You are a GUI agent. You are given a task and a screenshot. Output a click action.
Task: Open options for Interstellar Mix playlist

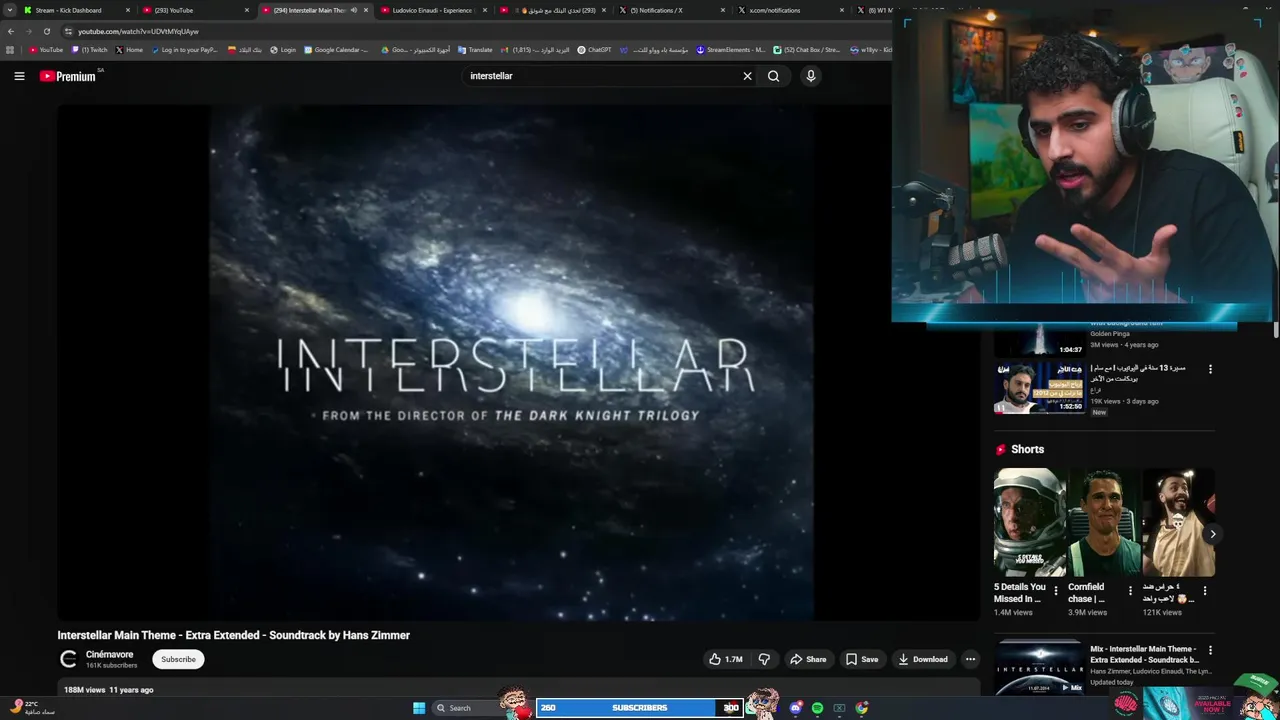click(1210, 650)
